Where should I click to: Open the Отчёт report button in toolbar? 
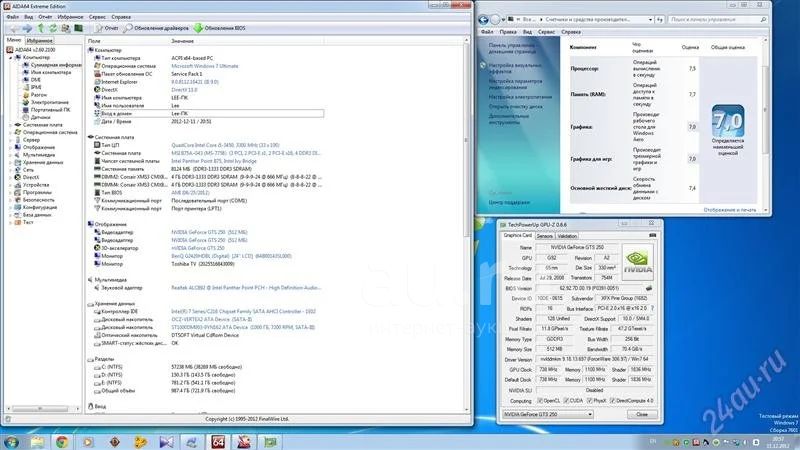(107, 29)
